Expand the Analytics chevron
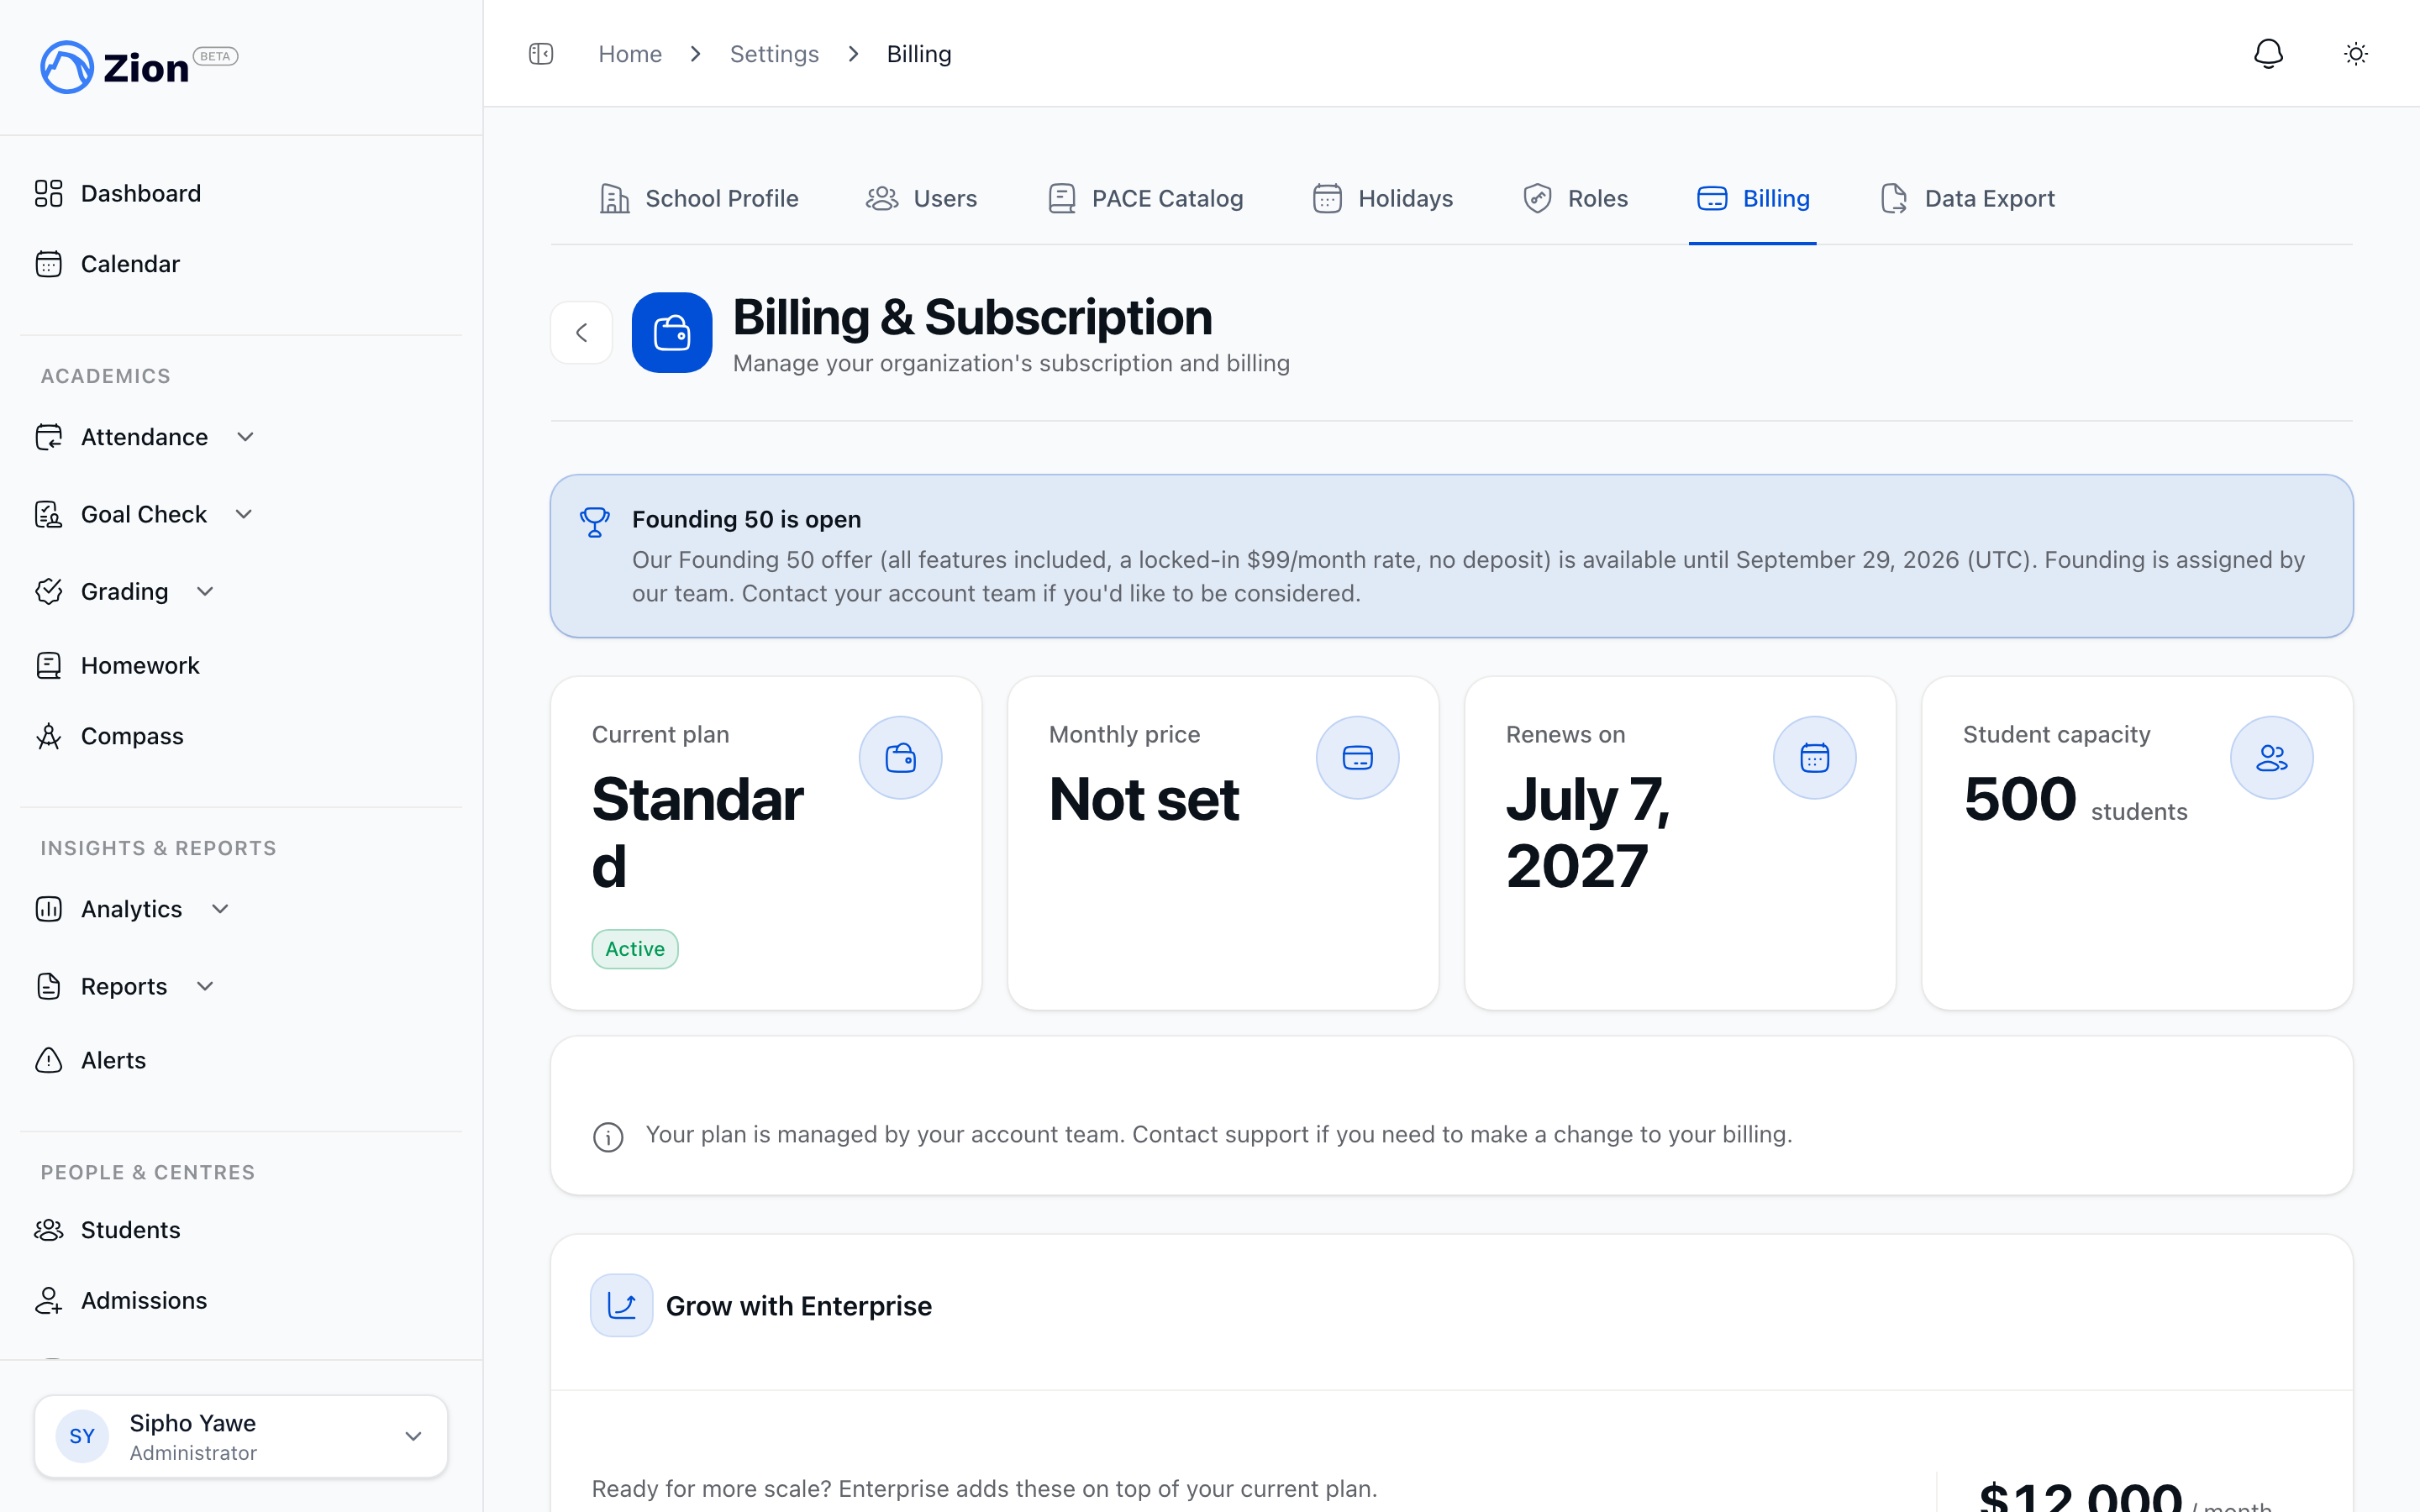This screenshot has width=2420, height=1512. (x=220, y=909)
